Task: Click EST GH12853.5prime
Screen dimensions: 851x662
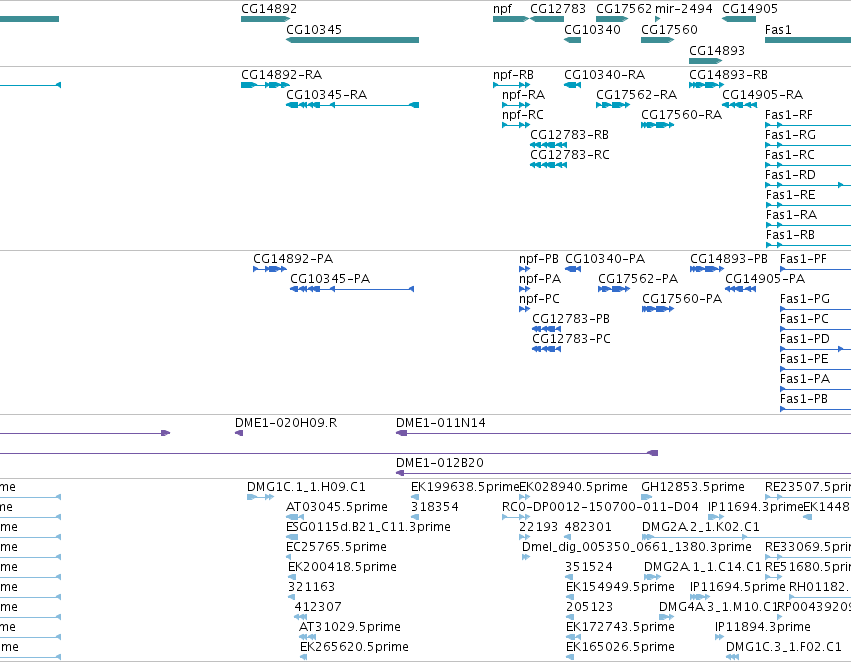Action: tap(693, 487)
